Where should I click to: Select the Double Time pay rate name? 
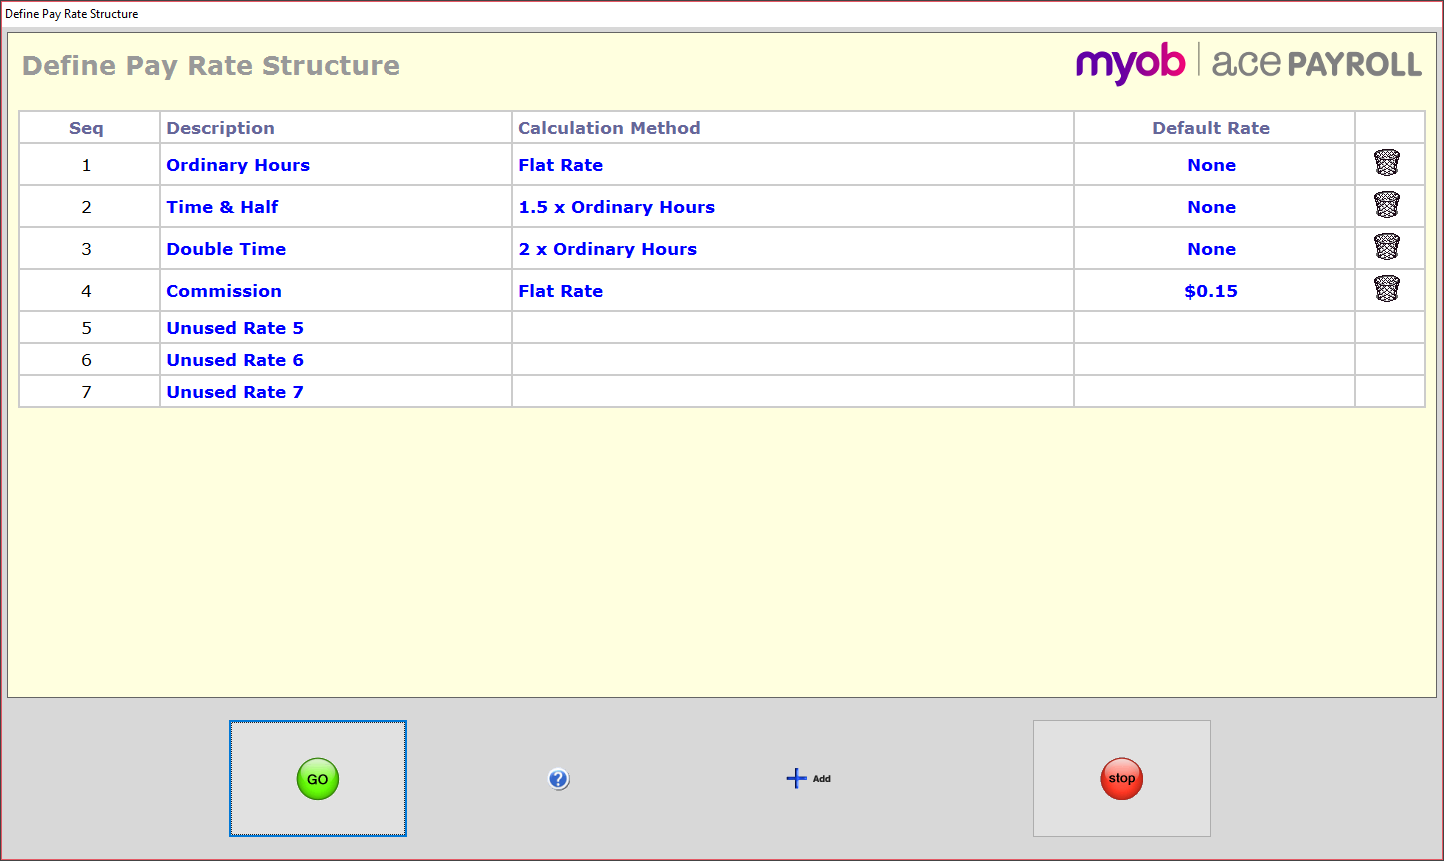pyautogui.click(x=226, y=248)
